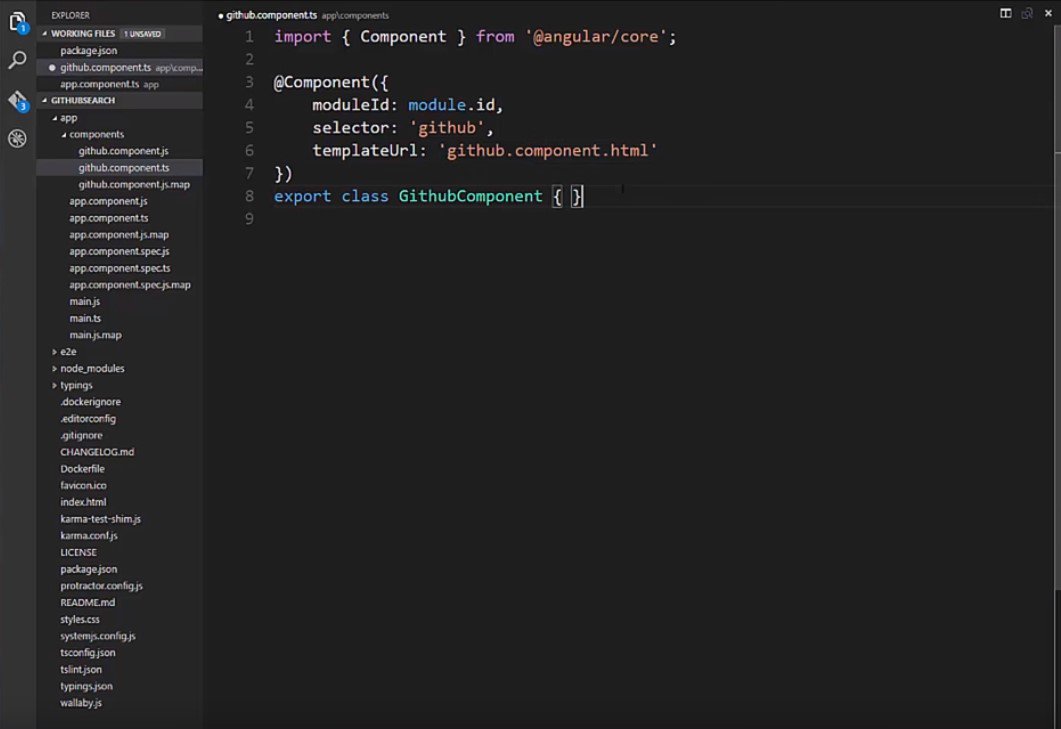Collapse the Working Files section
This screenshot has width=1061, height=729.
click(45, 33)
